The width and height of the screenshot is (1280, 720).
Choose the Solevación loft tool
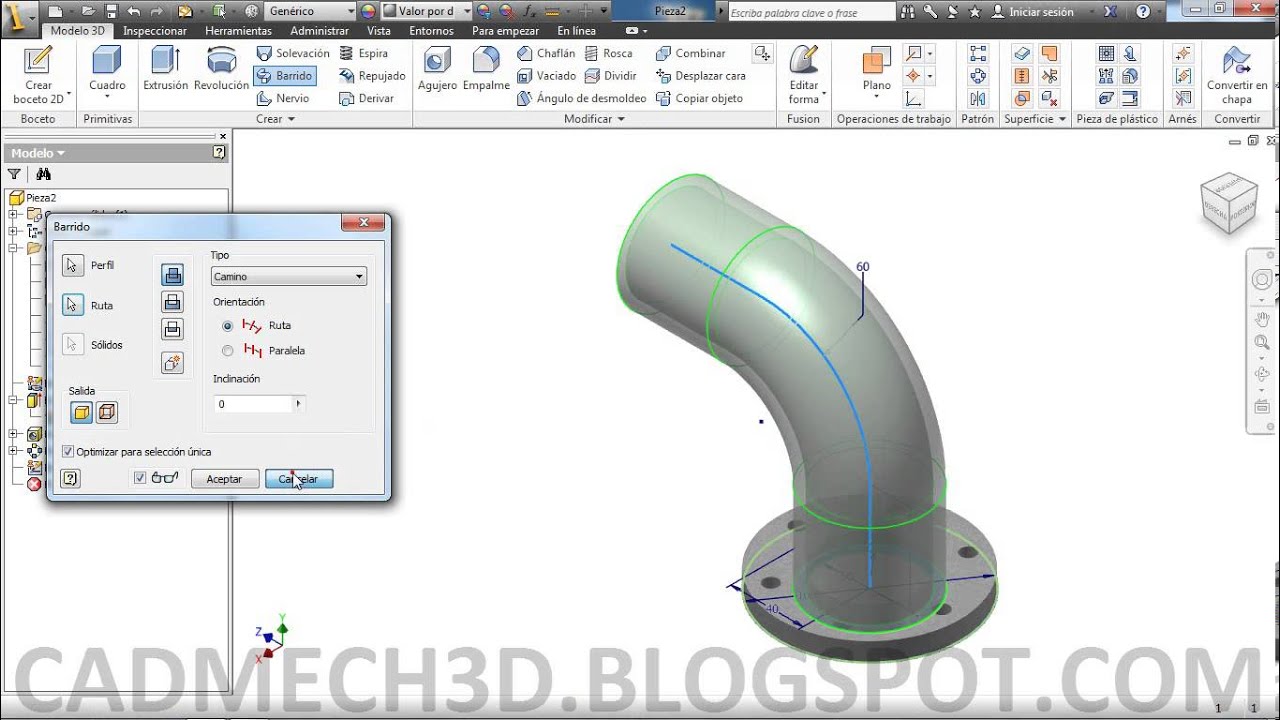pyautogui.click(x=293, y=53)
